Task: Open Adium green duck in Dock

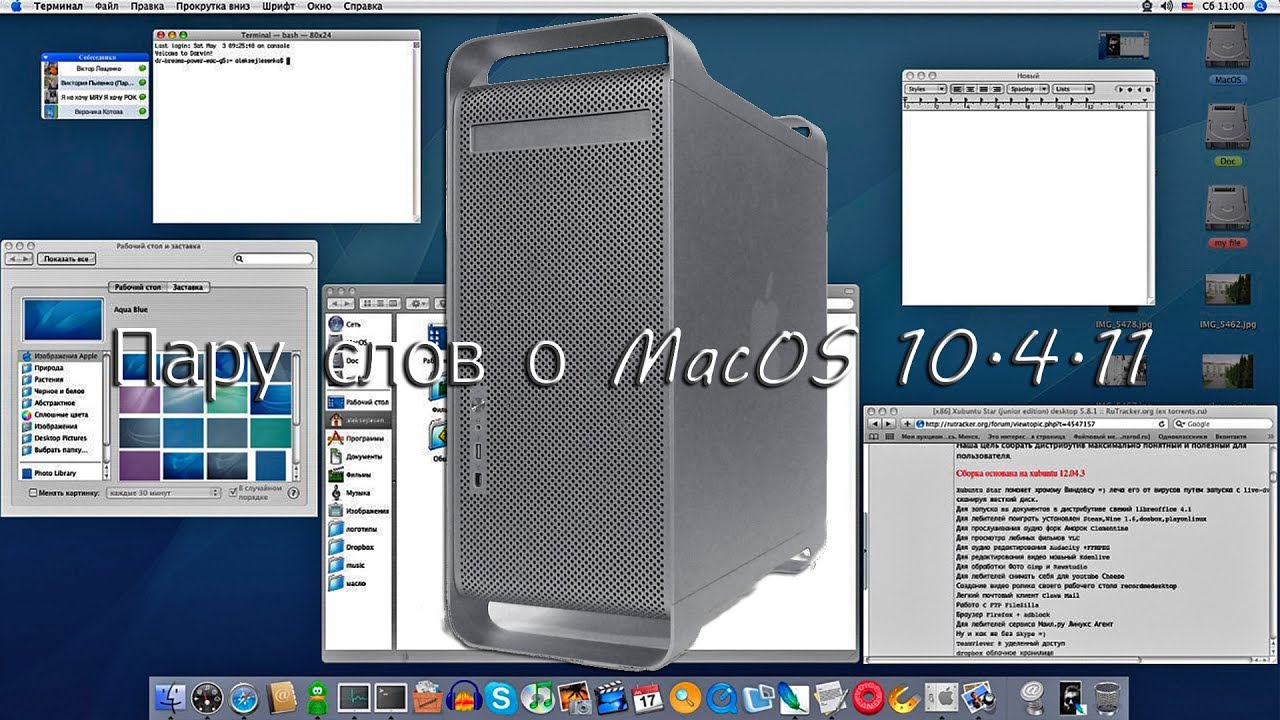Action: [317, 697]
